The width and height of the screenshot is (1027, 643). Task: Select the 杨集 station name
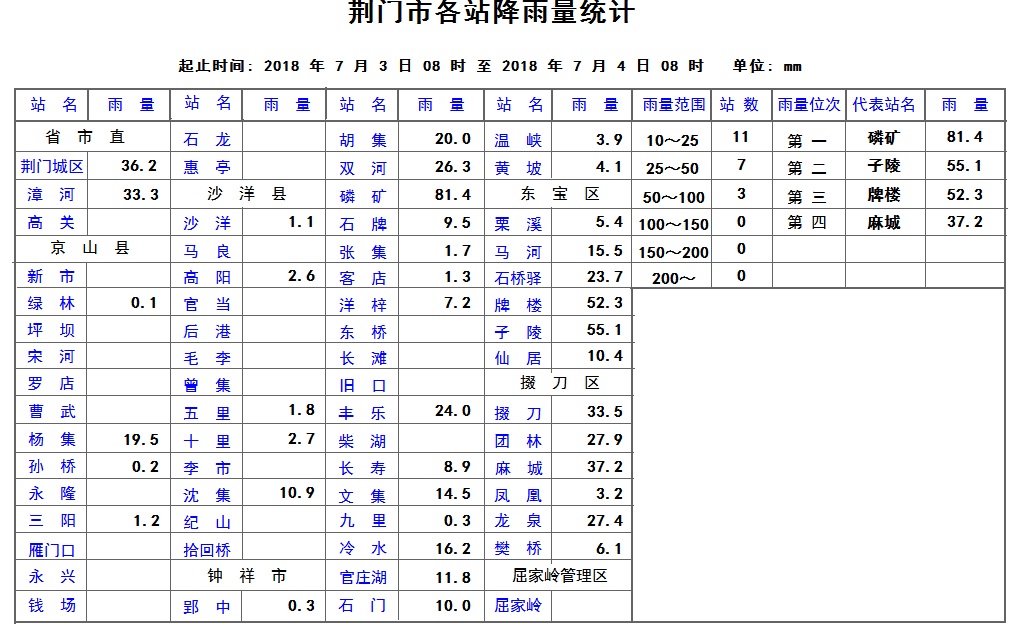click(52, 440)
